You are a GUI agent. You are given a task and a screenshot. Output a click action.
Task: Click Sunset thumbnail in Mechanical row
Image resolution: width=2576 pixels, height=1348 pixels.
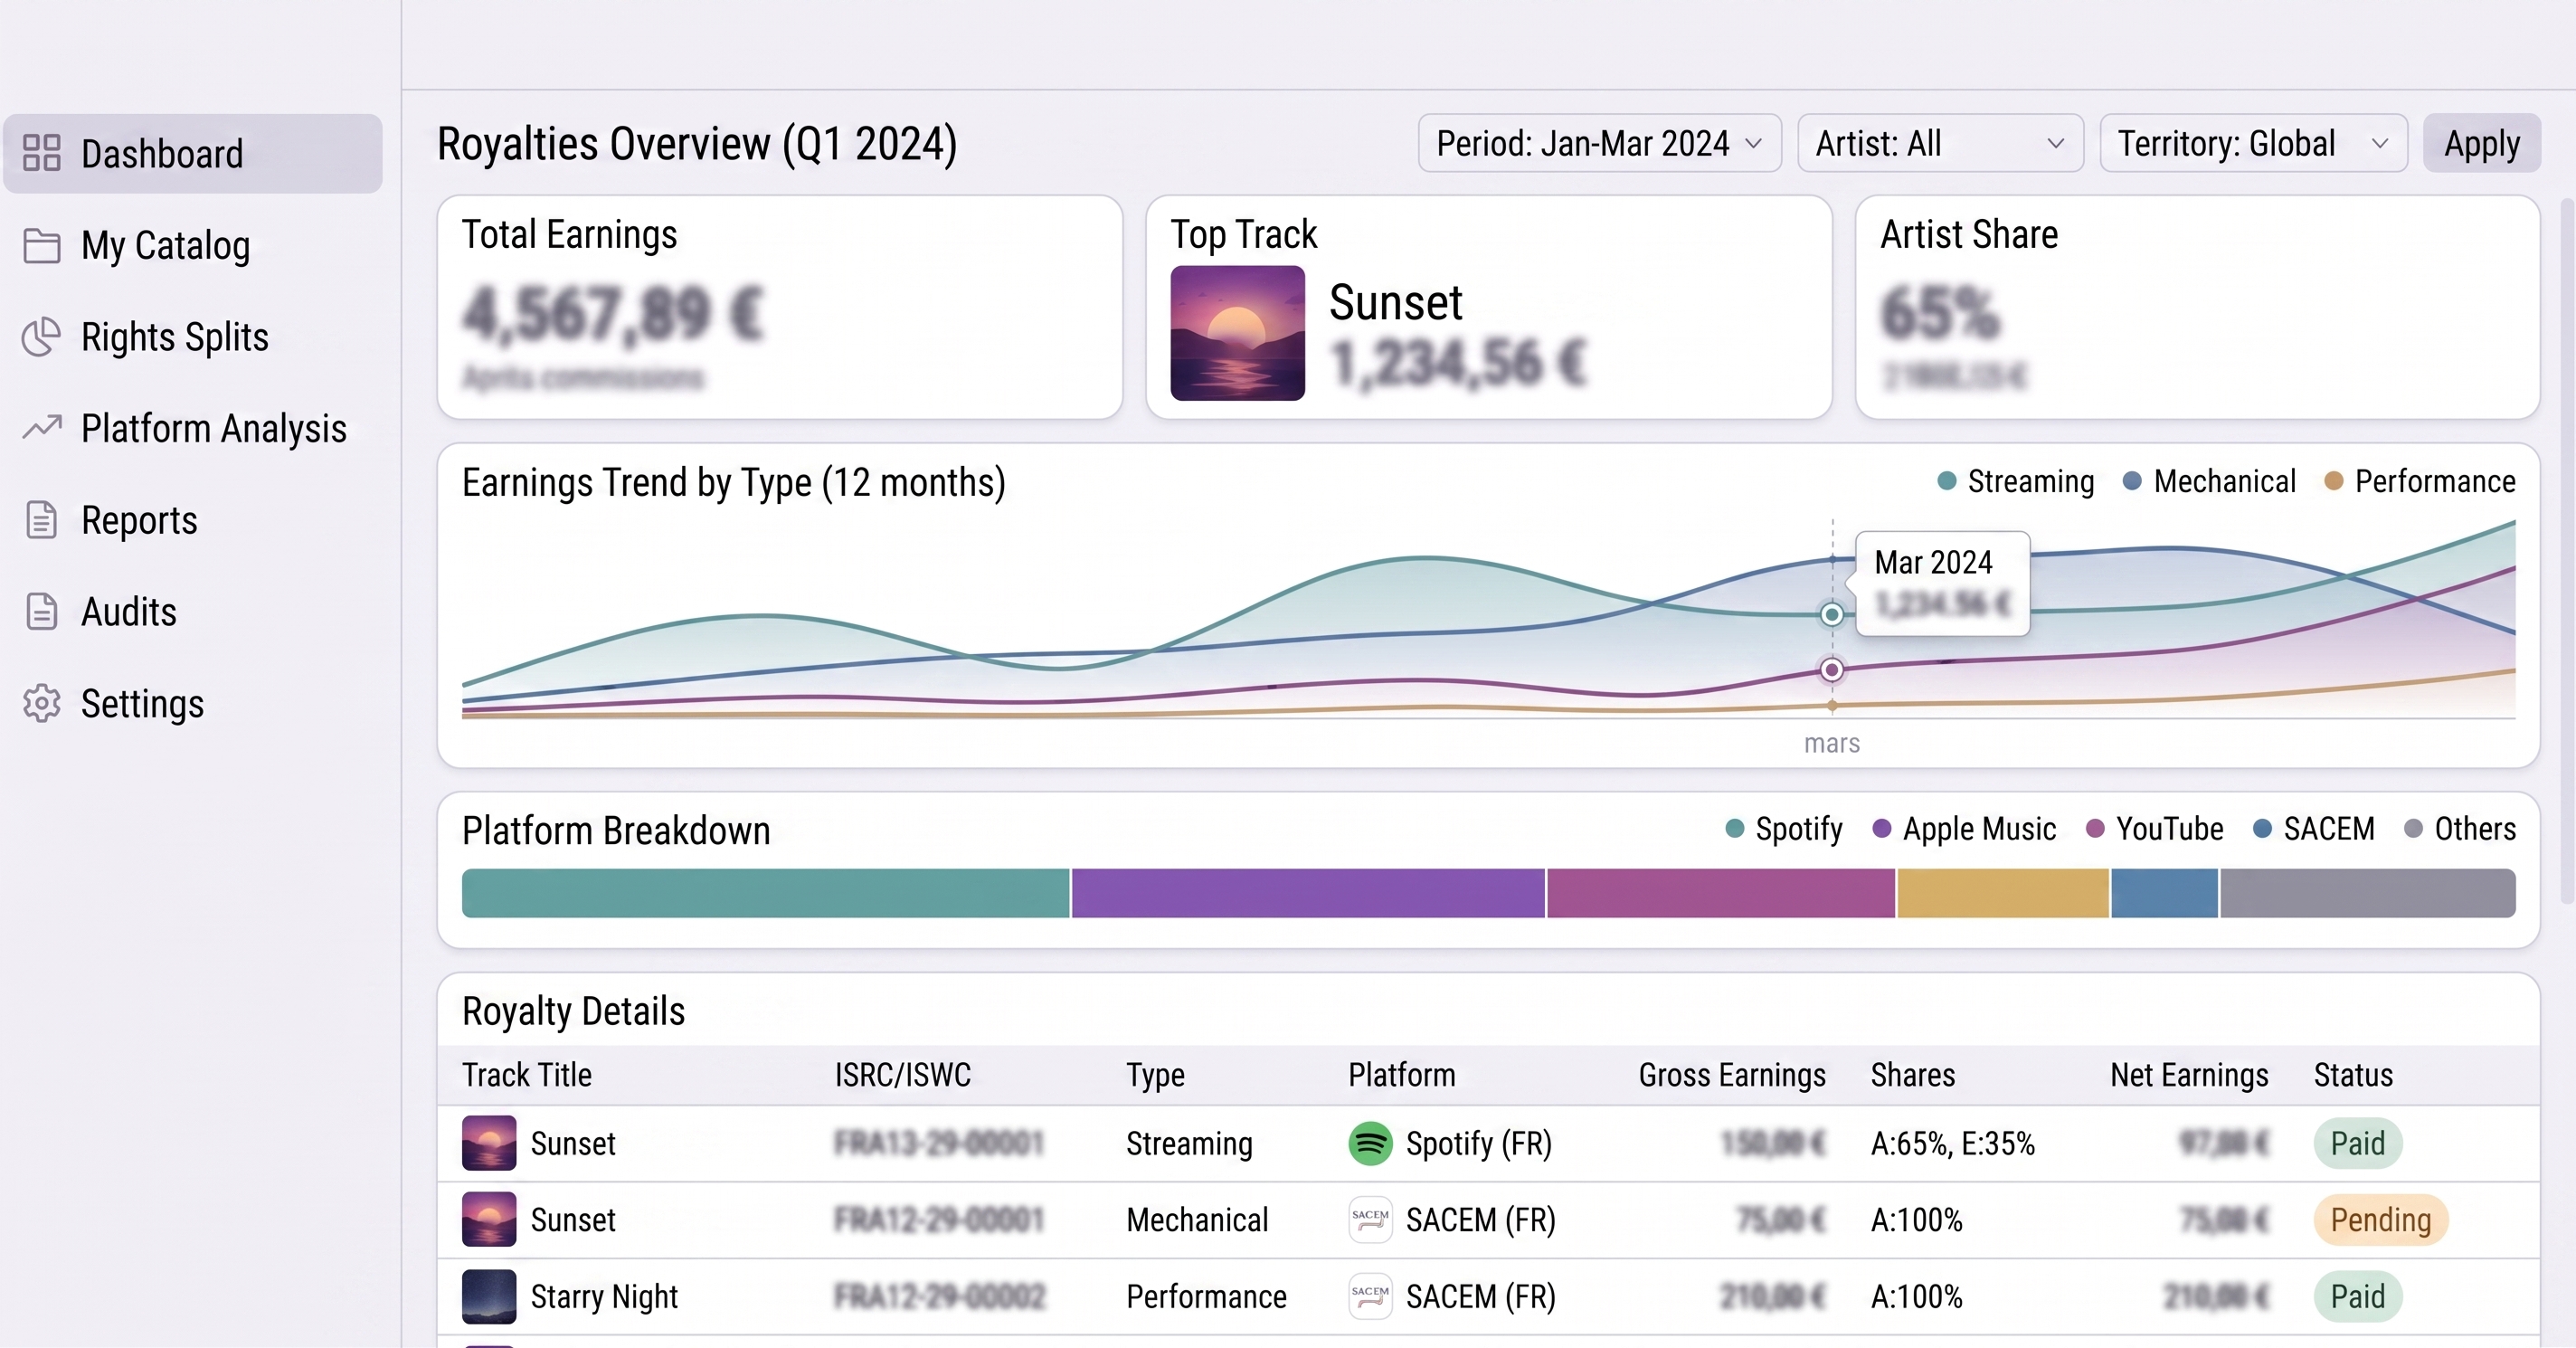[x=489, y=1219]
